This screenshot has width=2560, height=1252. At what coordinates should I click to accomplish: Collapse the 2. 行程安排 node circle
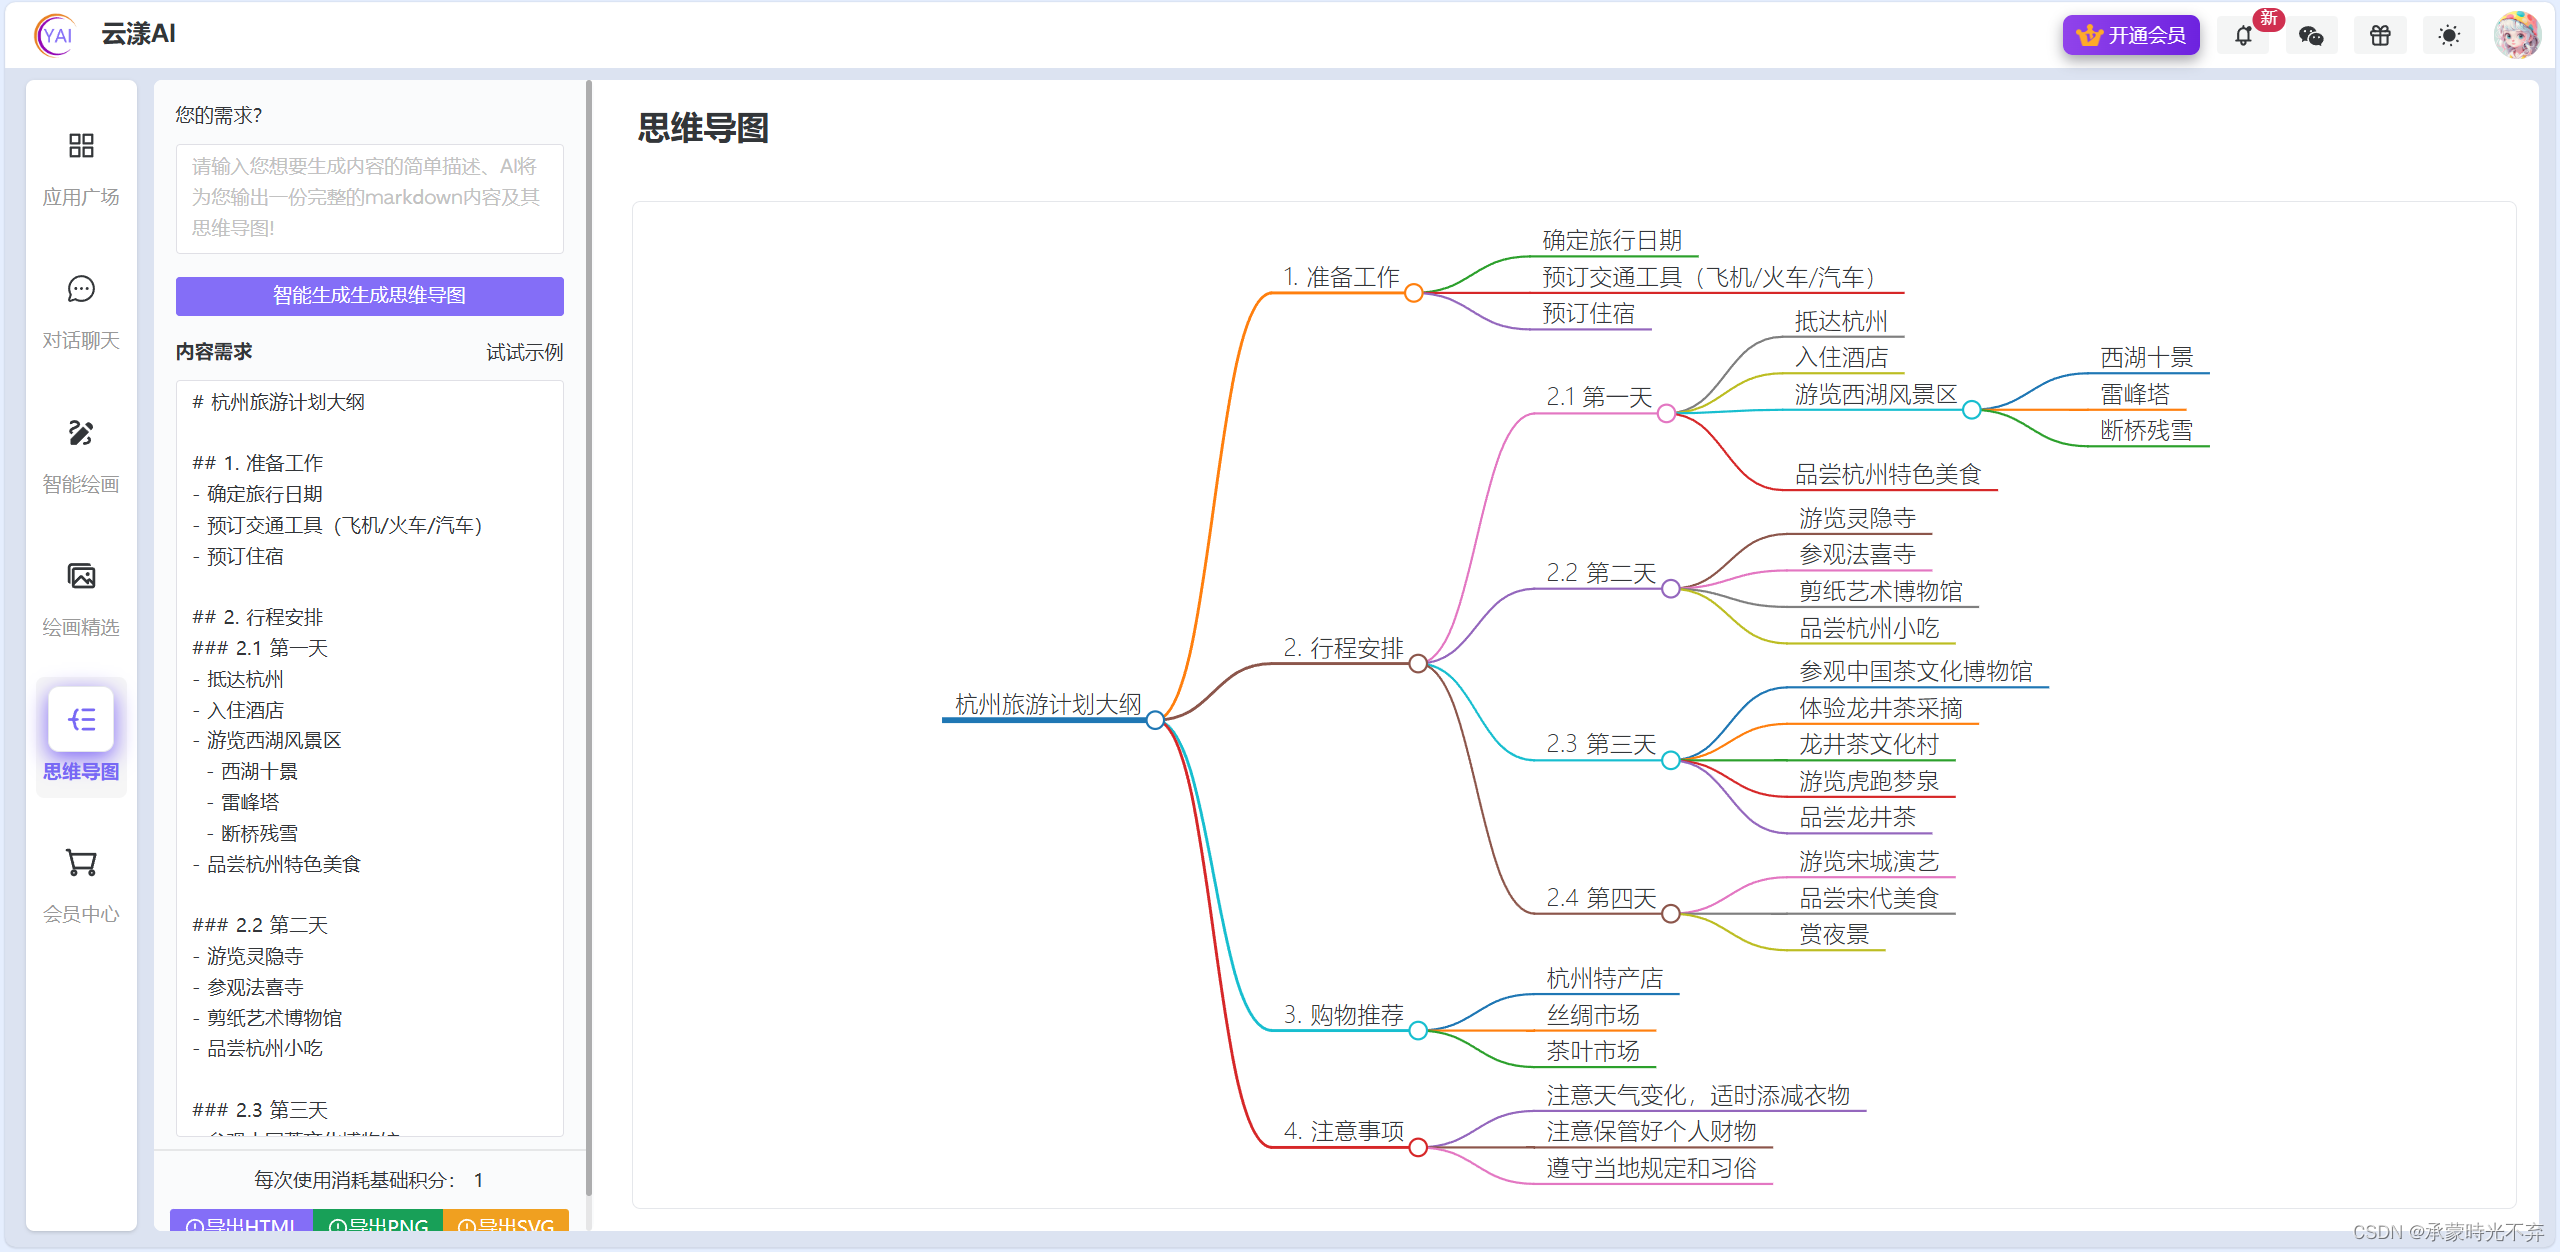point(1417,664)
